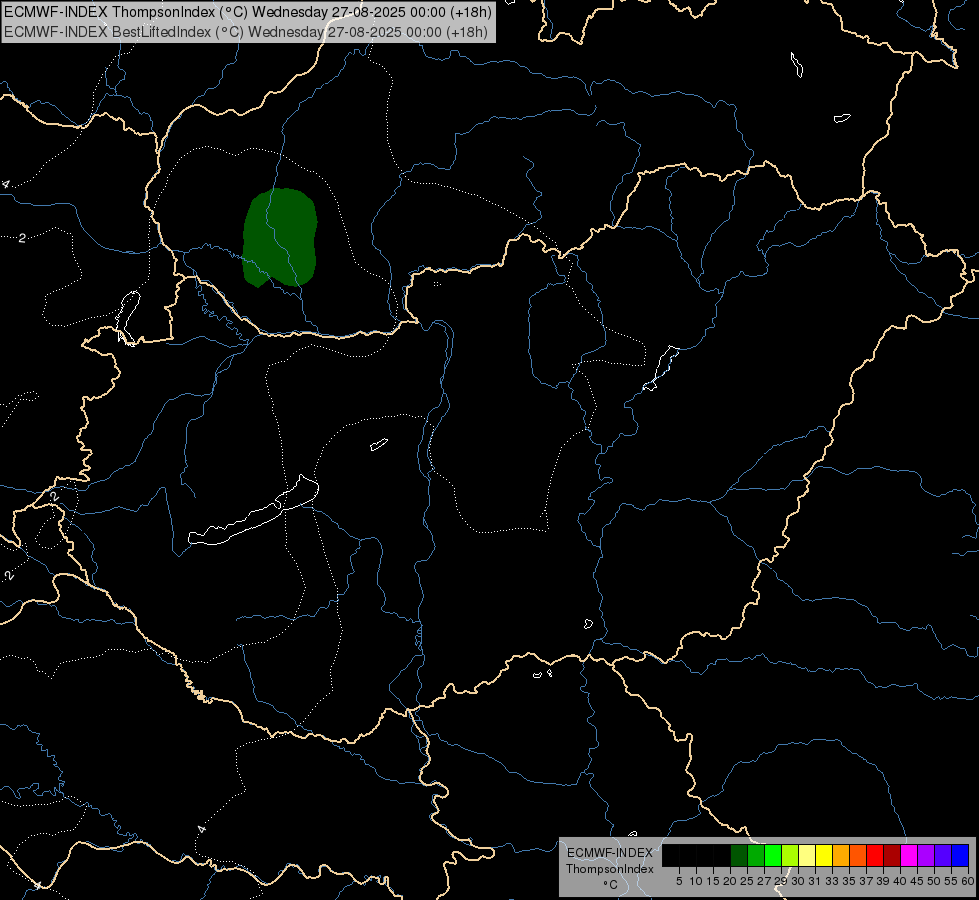Click the ThompsonIndex title line at top
The image size is (979, 900).
tap(248, 12)
